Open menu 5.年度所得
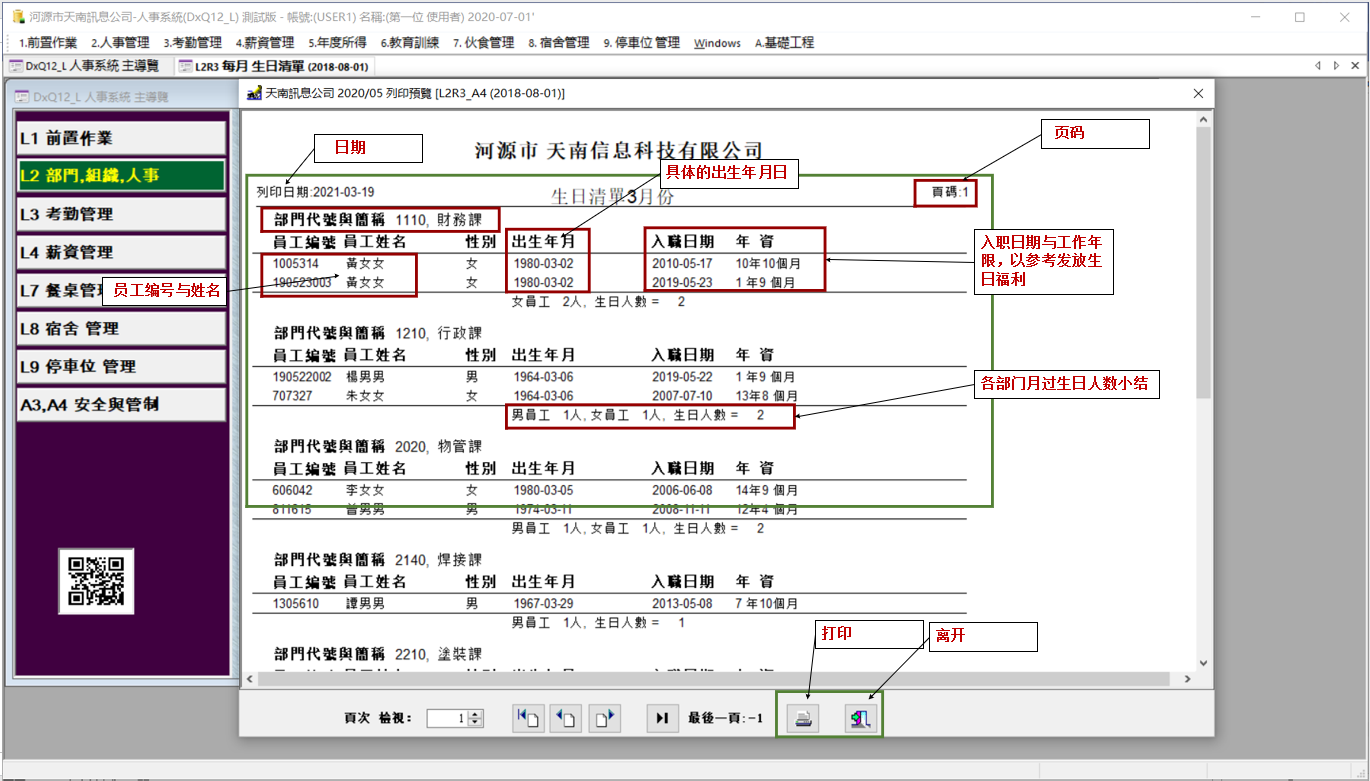 (x=337, y=43)
